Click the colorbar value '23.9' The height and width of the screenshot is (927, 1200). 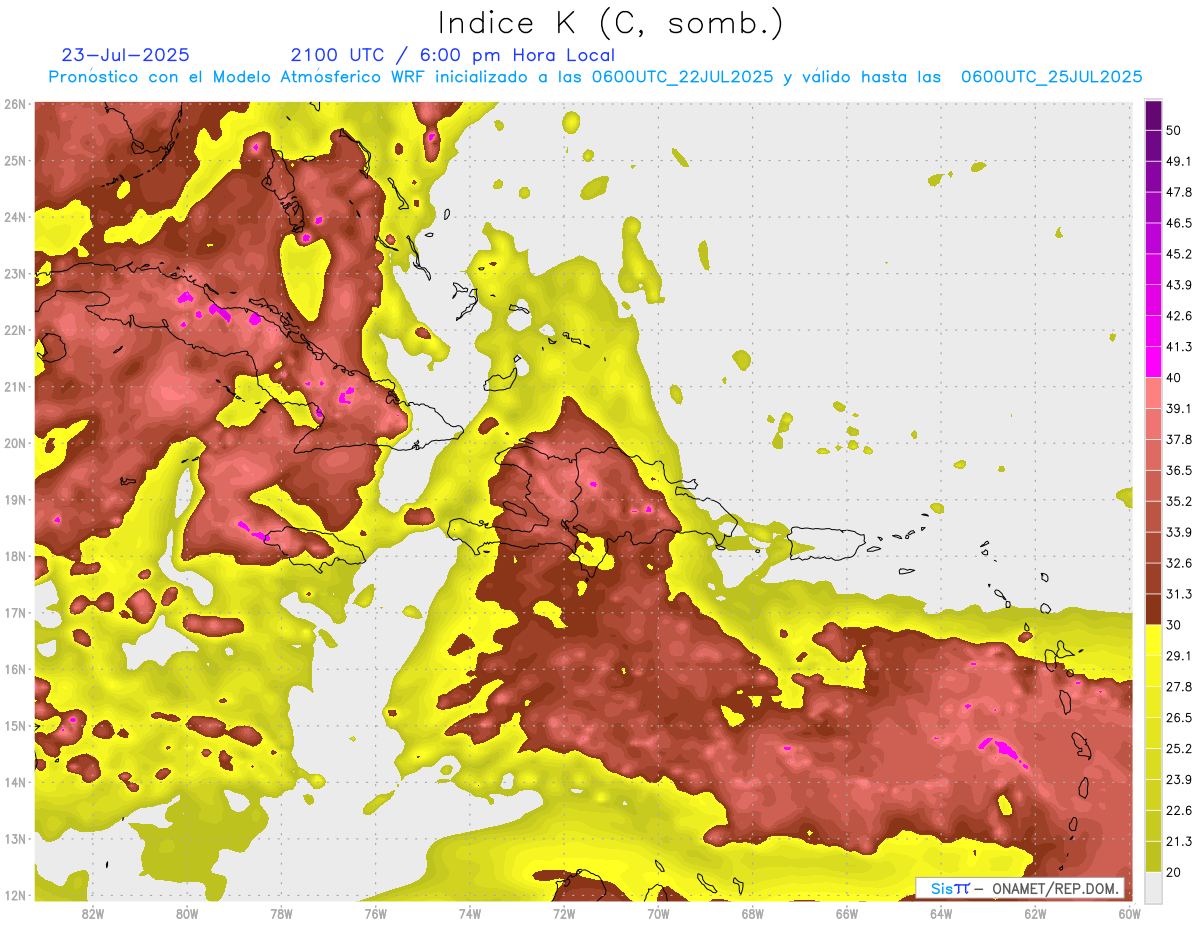(x=1178, y=779)
